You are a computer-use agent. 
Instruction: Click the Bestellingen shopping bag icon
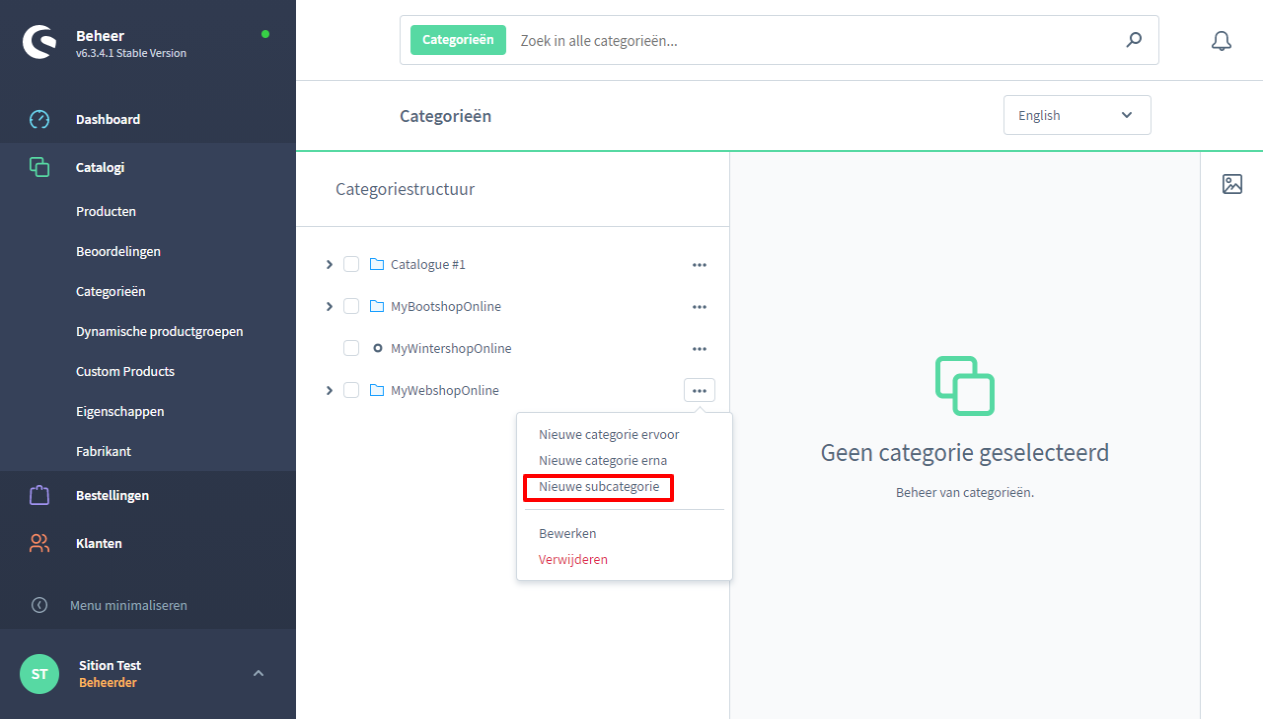click(x=39, y=495)
